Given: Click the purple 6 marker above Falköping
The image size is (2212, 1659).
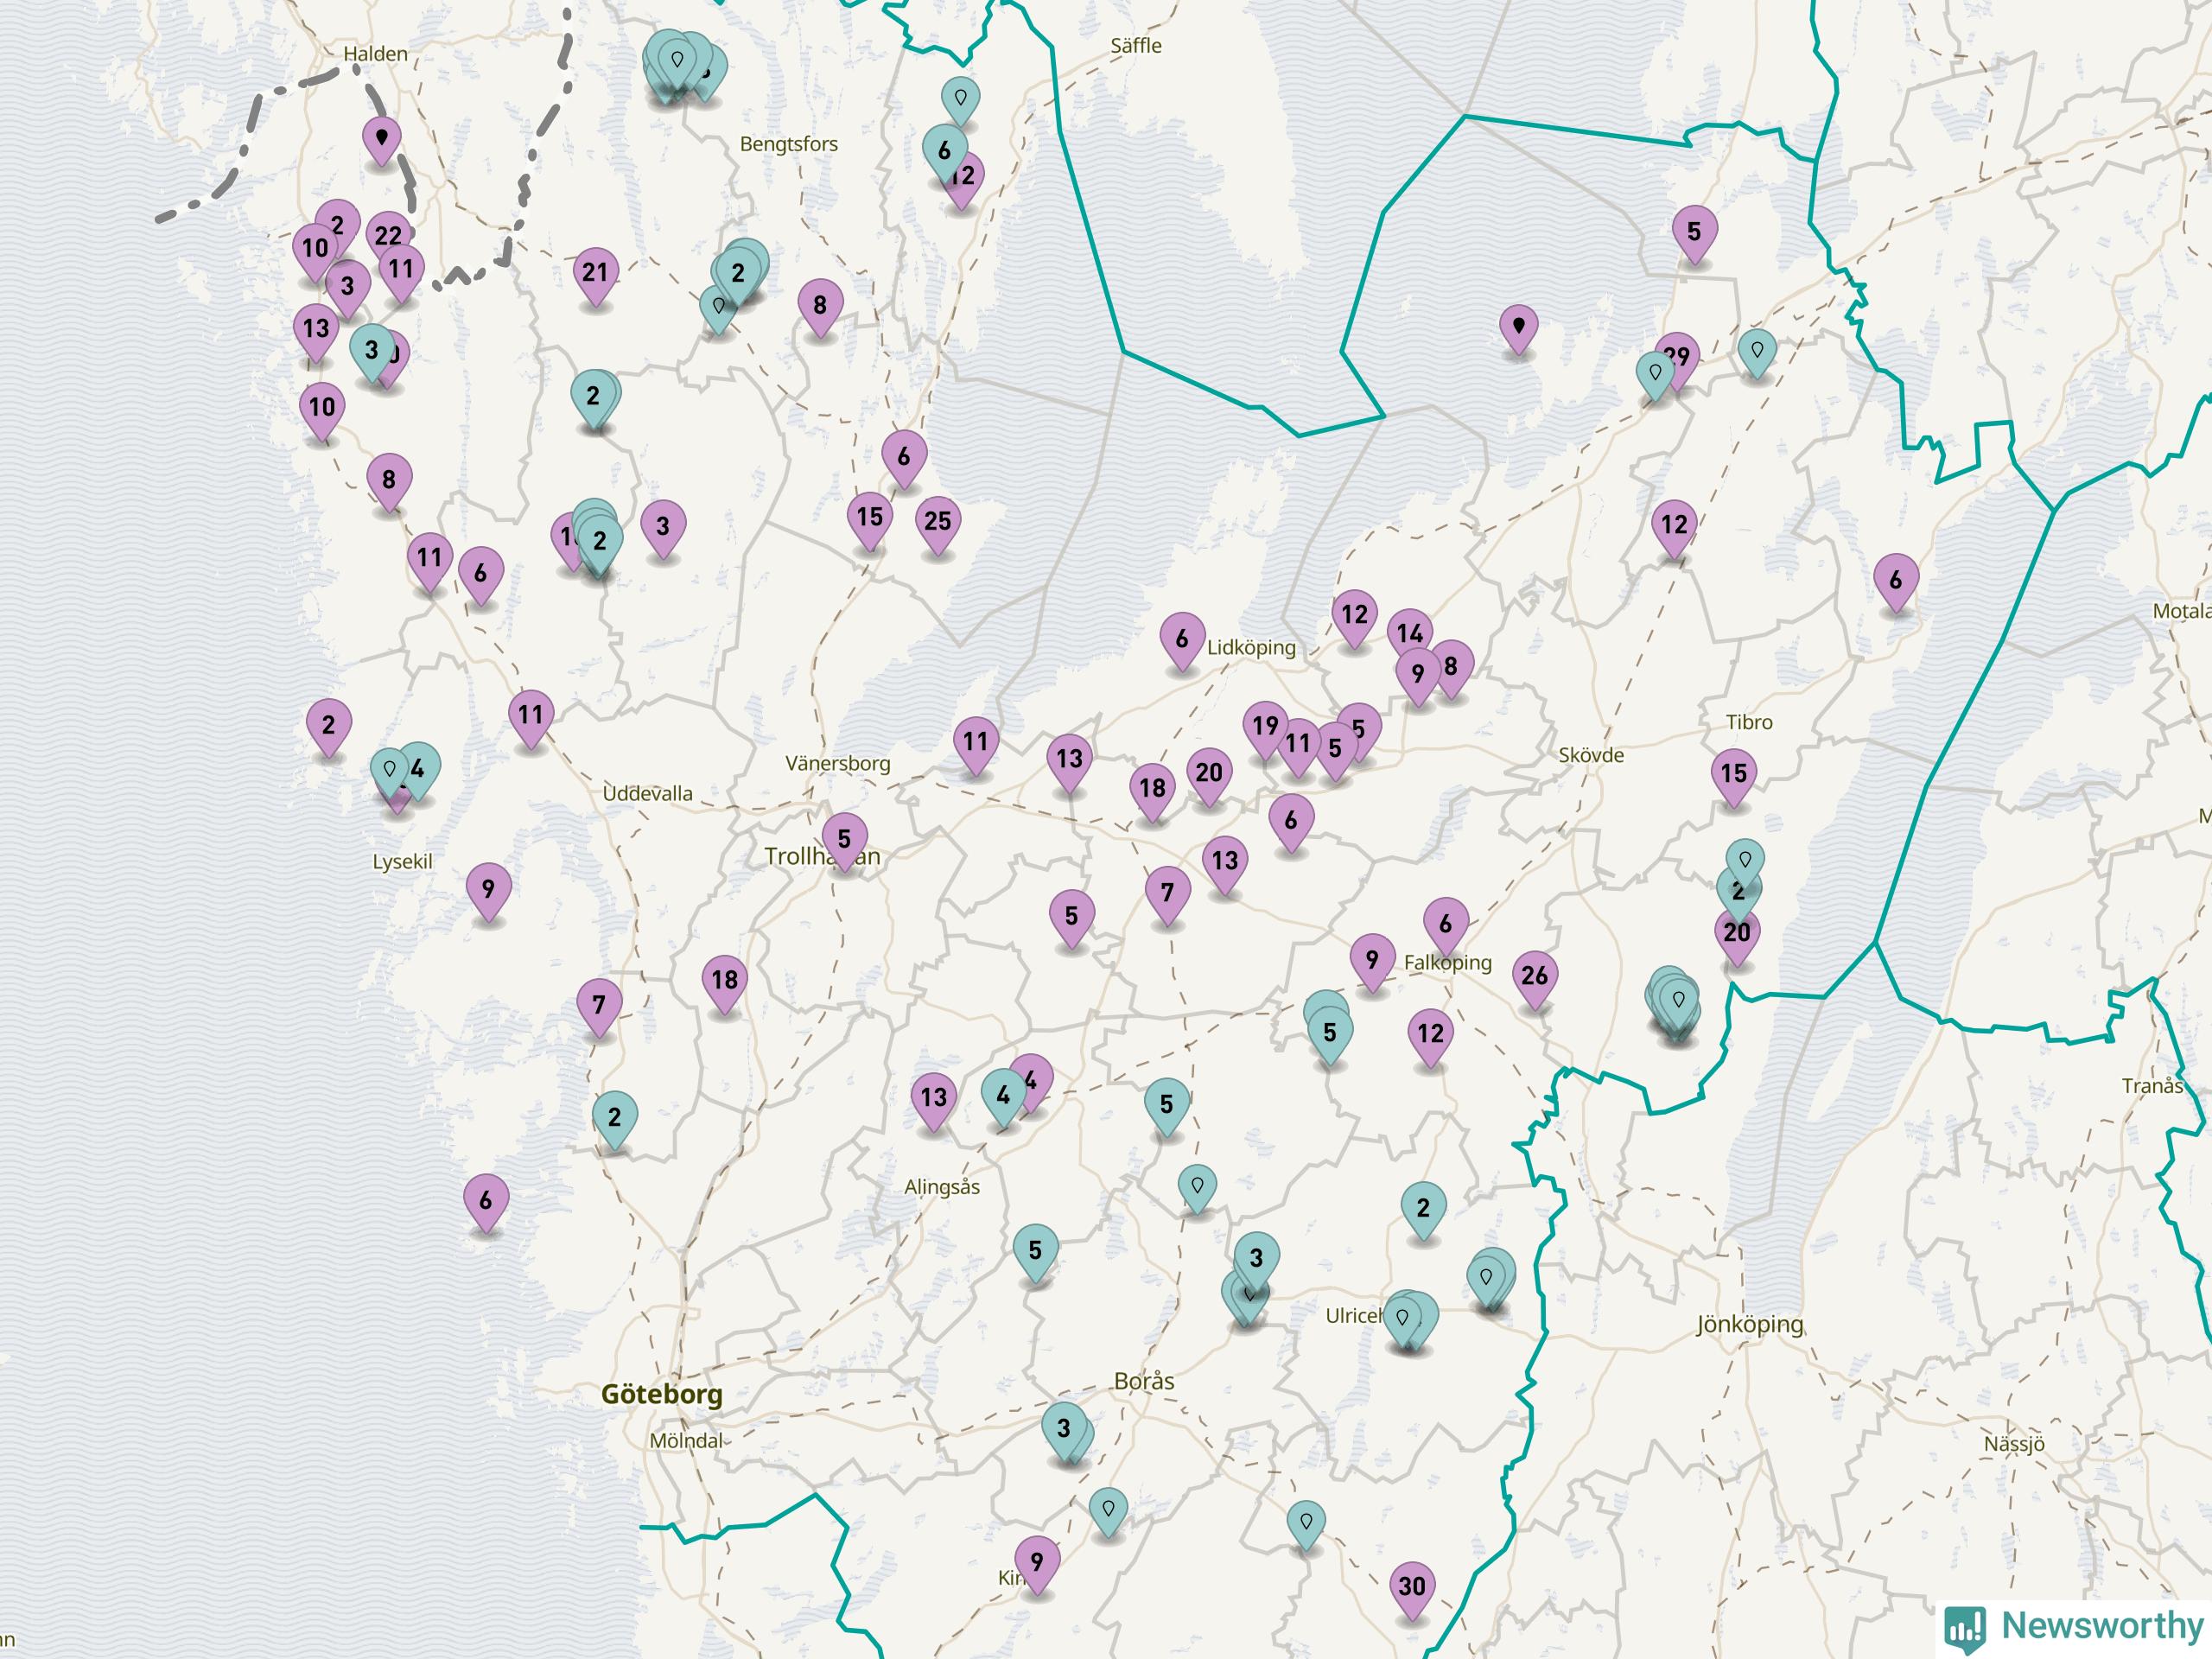Looking at the screenshot, I should click(1445, 924).
